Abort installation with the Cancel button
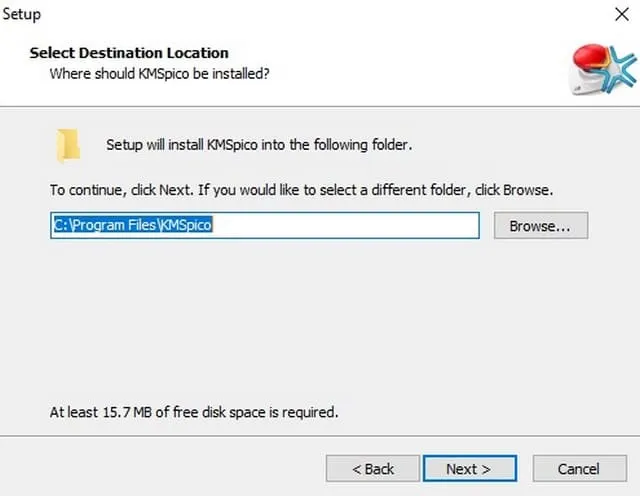The image size is (640, 496). [579, 469]
